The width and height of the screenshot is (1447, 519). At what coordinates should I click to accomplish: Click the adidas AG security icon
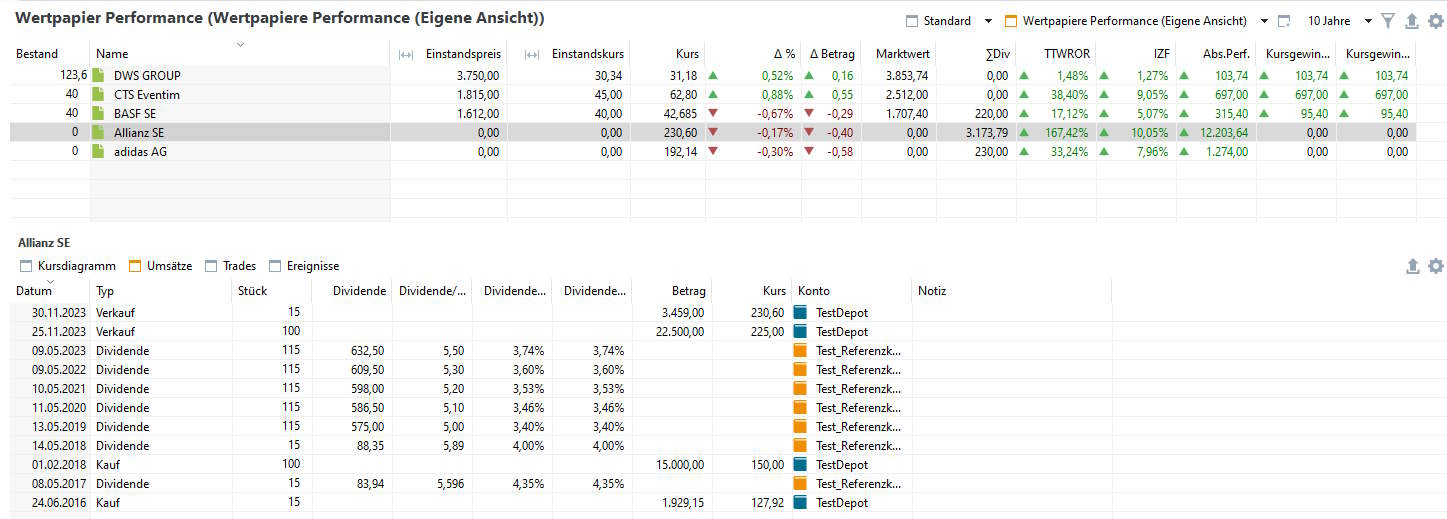coord(98,151)
